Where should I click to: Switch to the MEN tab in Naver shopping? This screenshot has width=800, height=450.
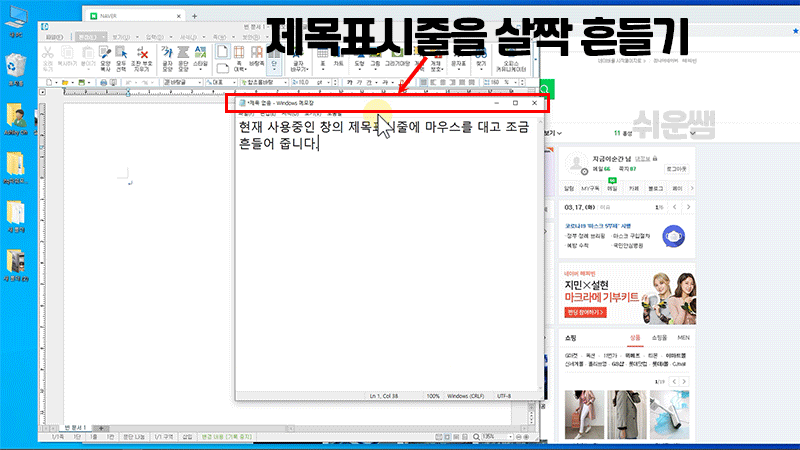[x=683, y=338]
